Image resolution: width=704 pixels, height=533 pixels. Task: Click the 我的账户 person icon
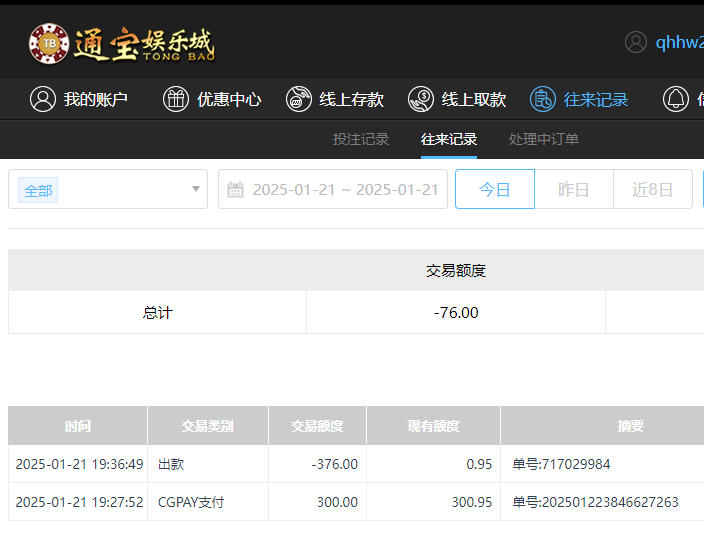click(x=43, y=99)
